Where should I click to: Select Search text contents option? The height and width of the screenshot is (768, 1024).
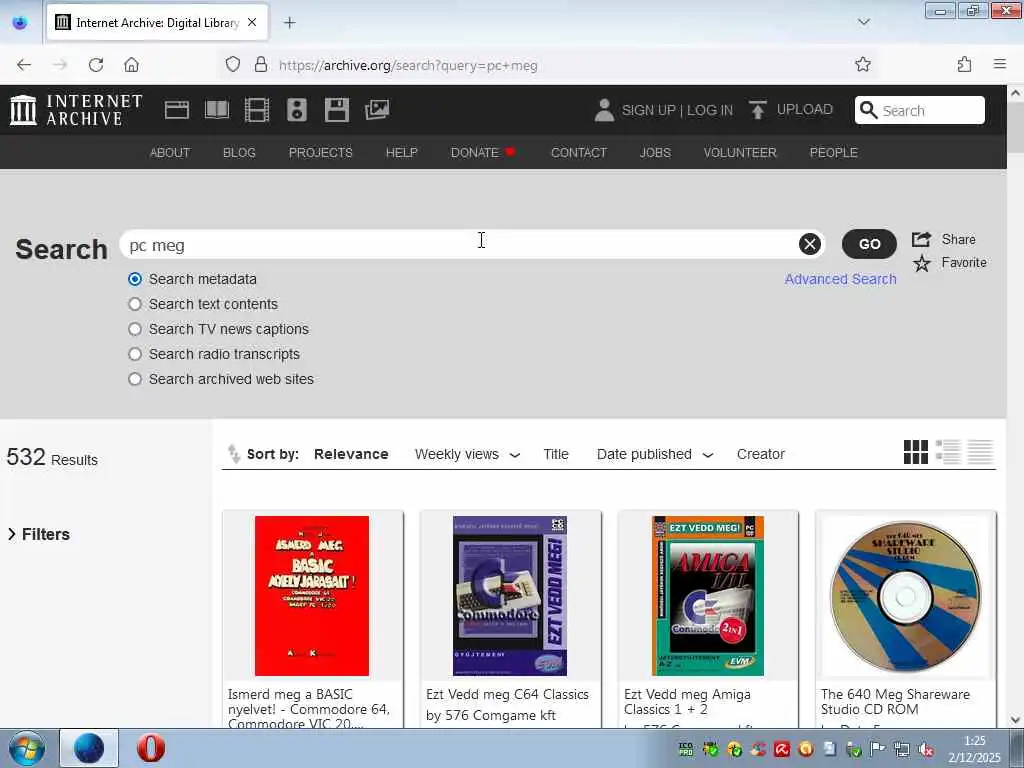pos(135,304)
